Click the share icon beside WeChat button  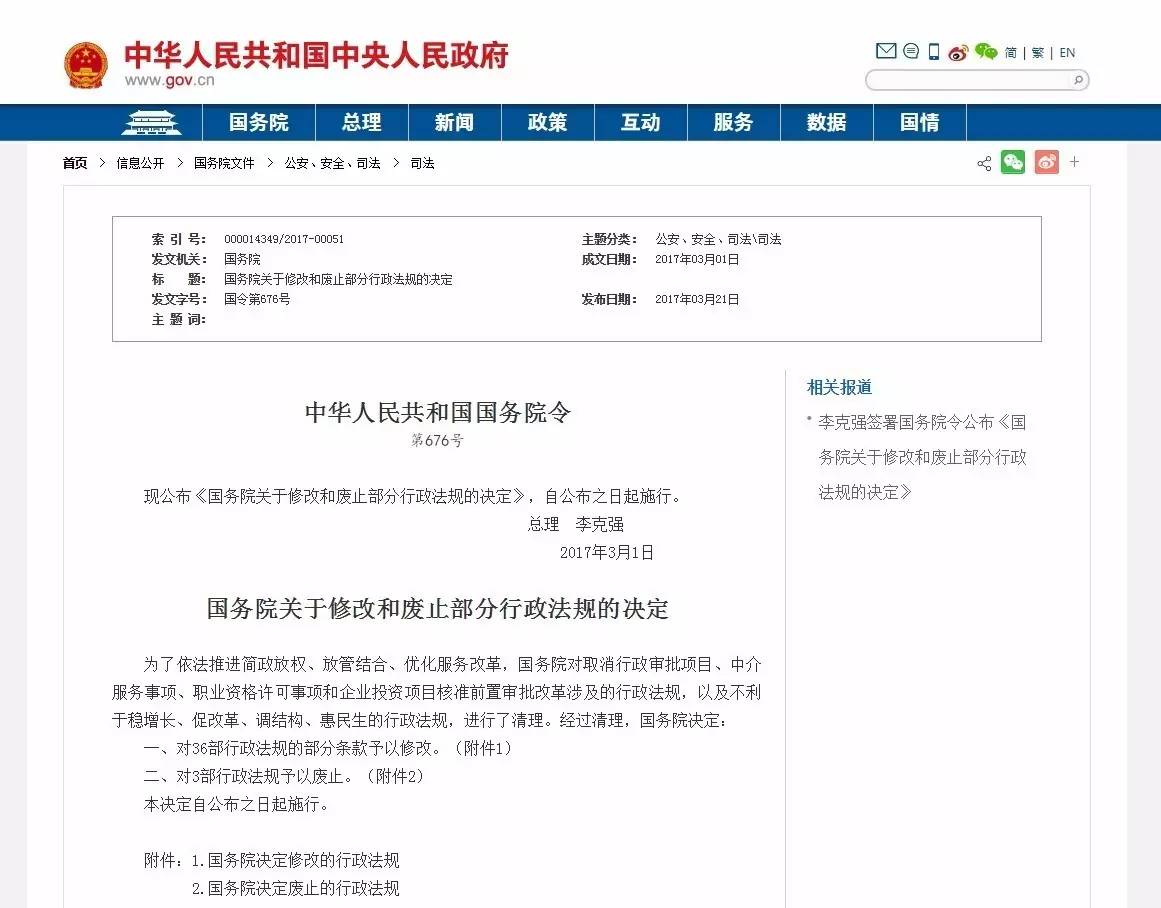984,163
